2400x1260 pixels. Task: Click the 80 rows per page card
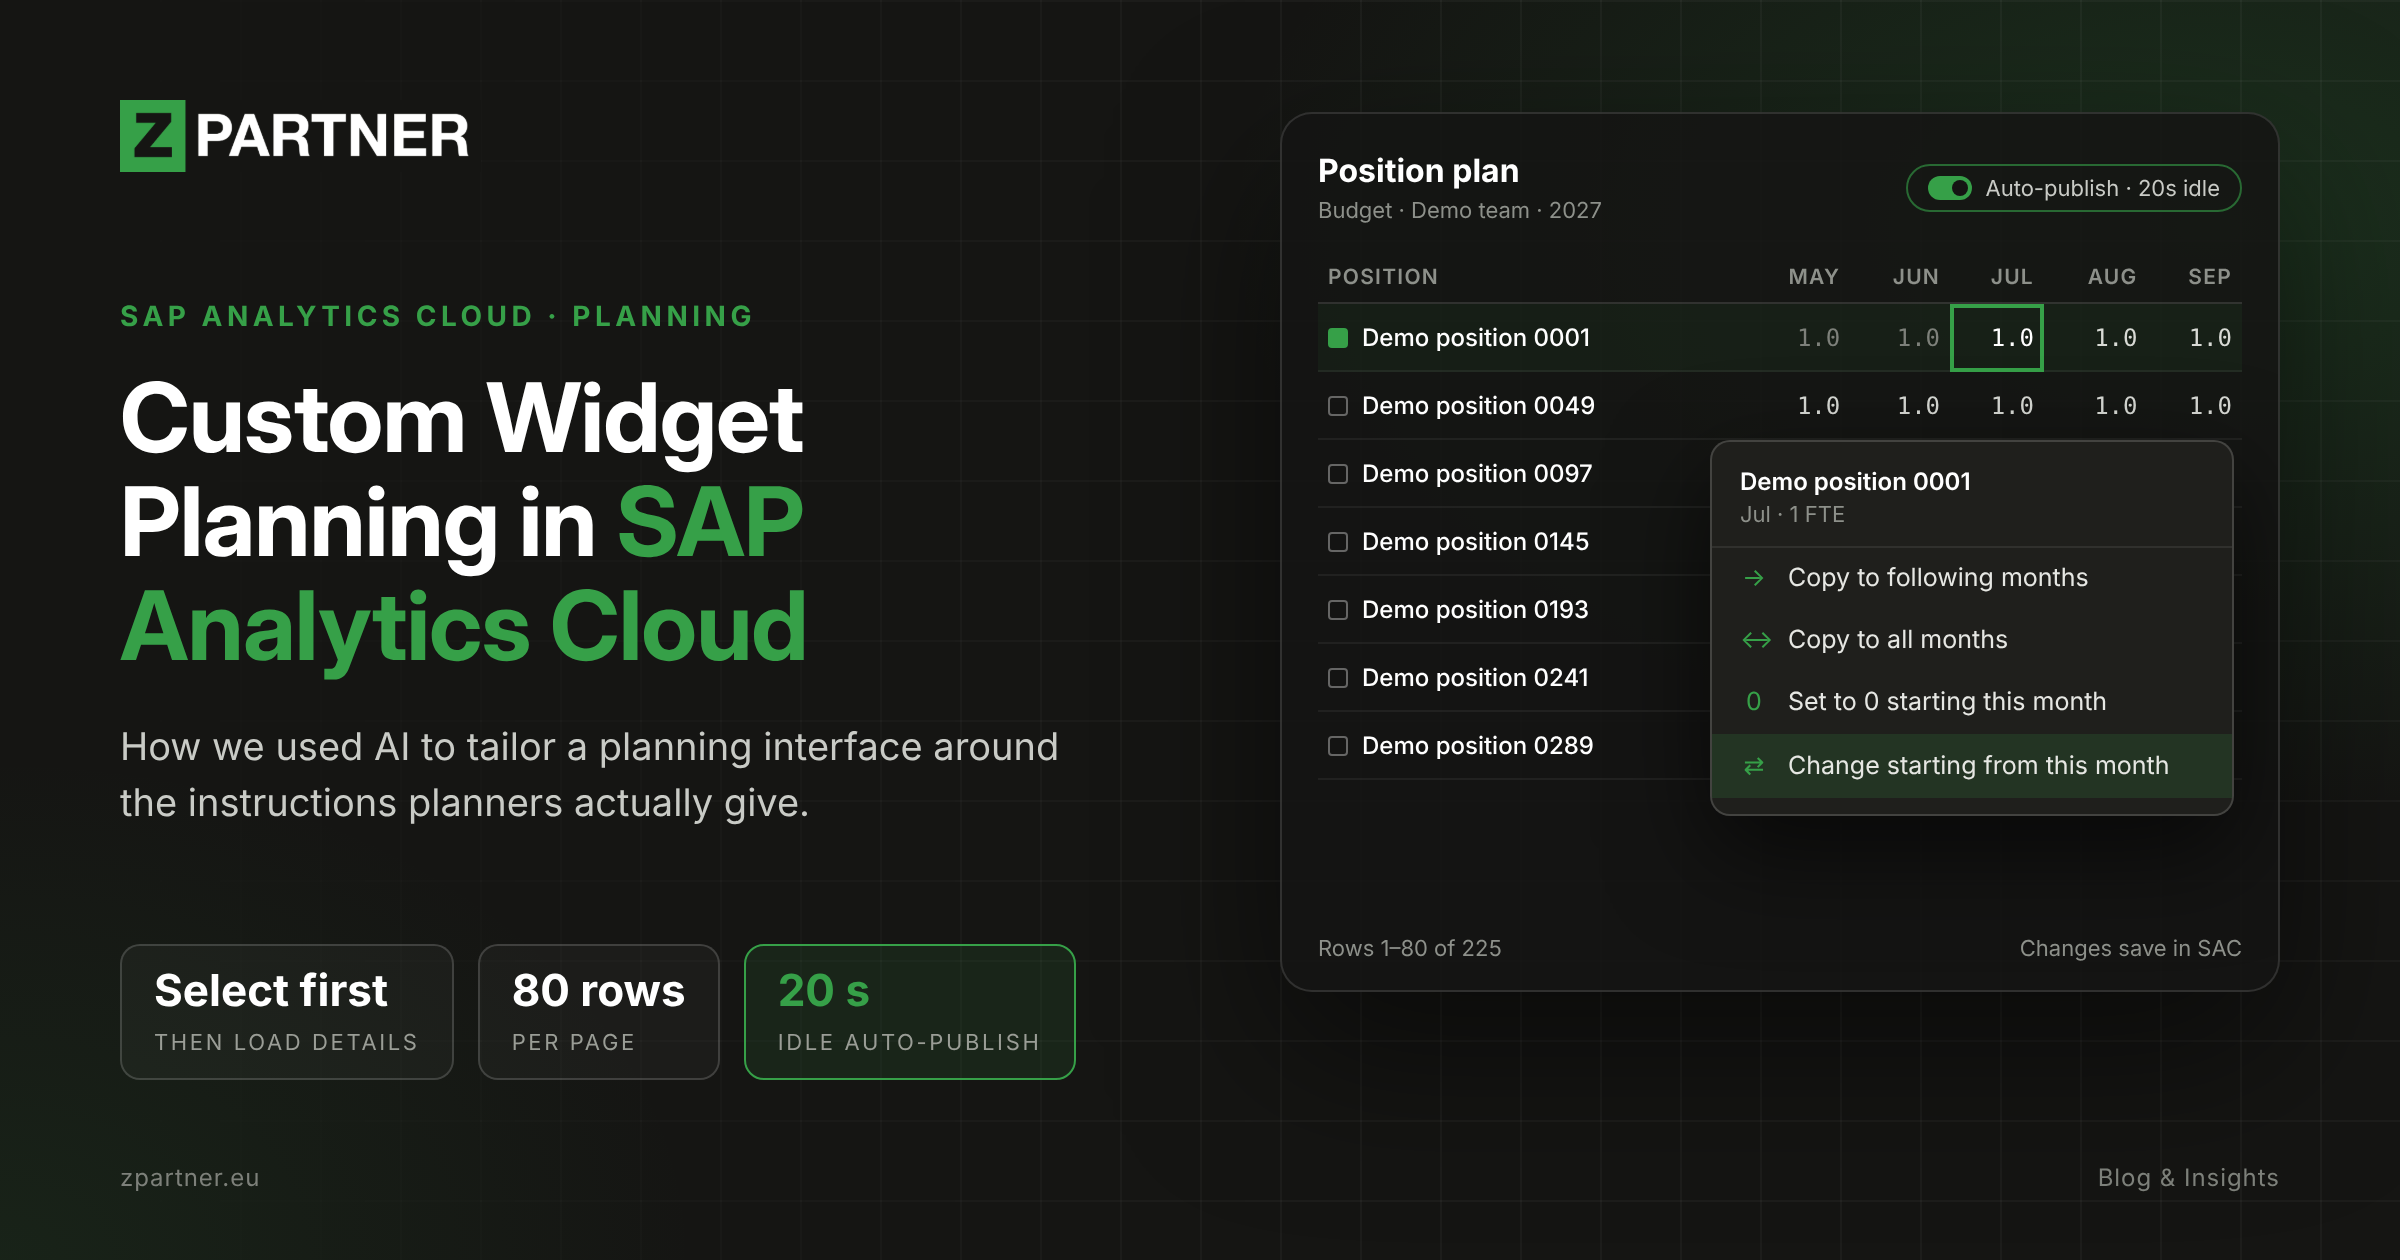coord(599,1012)
